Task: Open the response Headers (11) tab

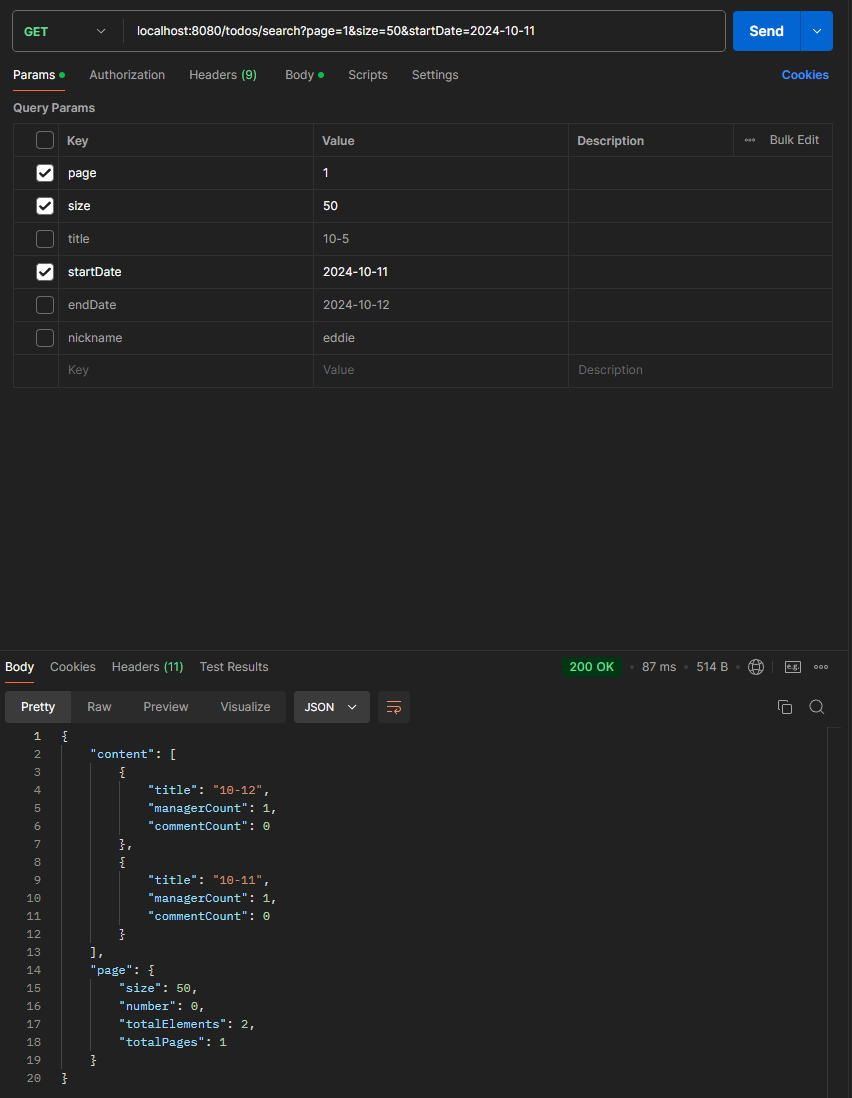Action: [x=147, y=667]
